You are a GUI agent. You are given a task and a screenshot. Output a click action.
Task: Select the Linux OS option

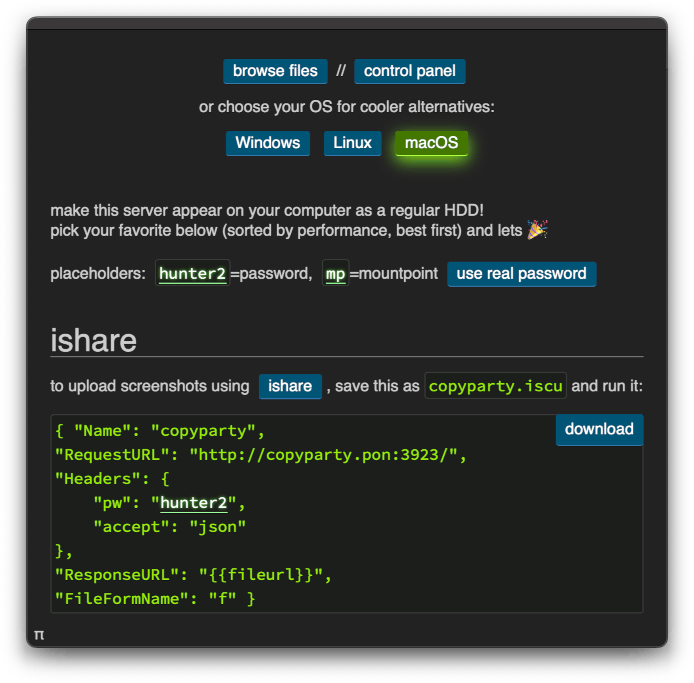(352, 143)
